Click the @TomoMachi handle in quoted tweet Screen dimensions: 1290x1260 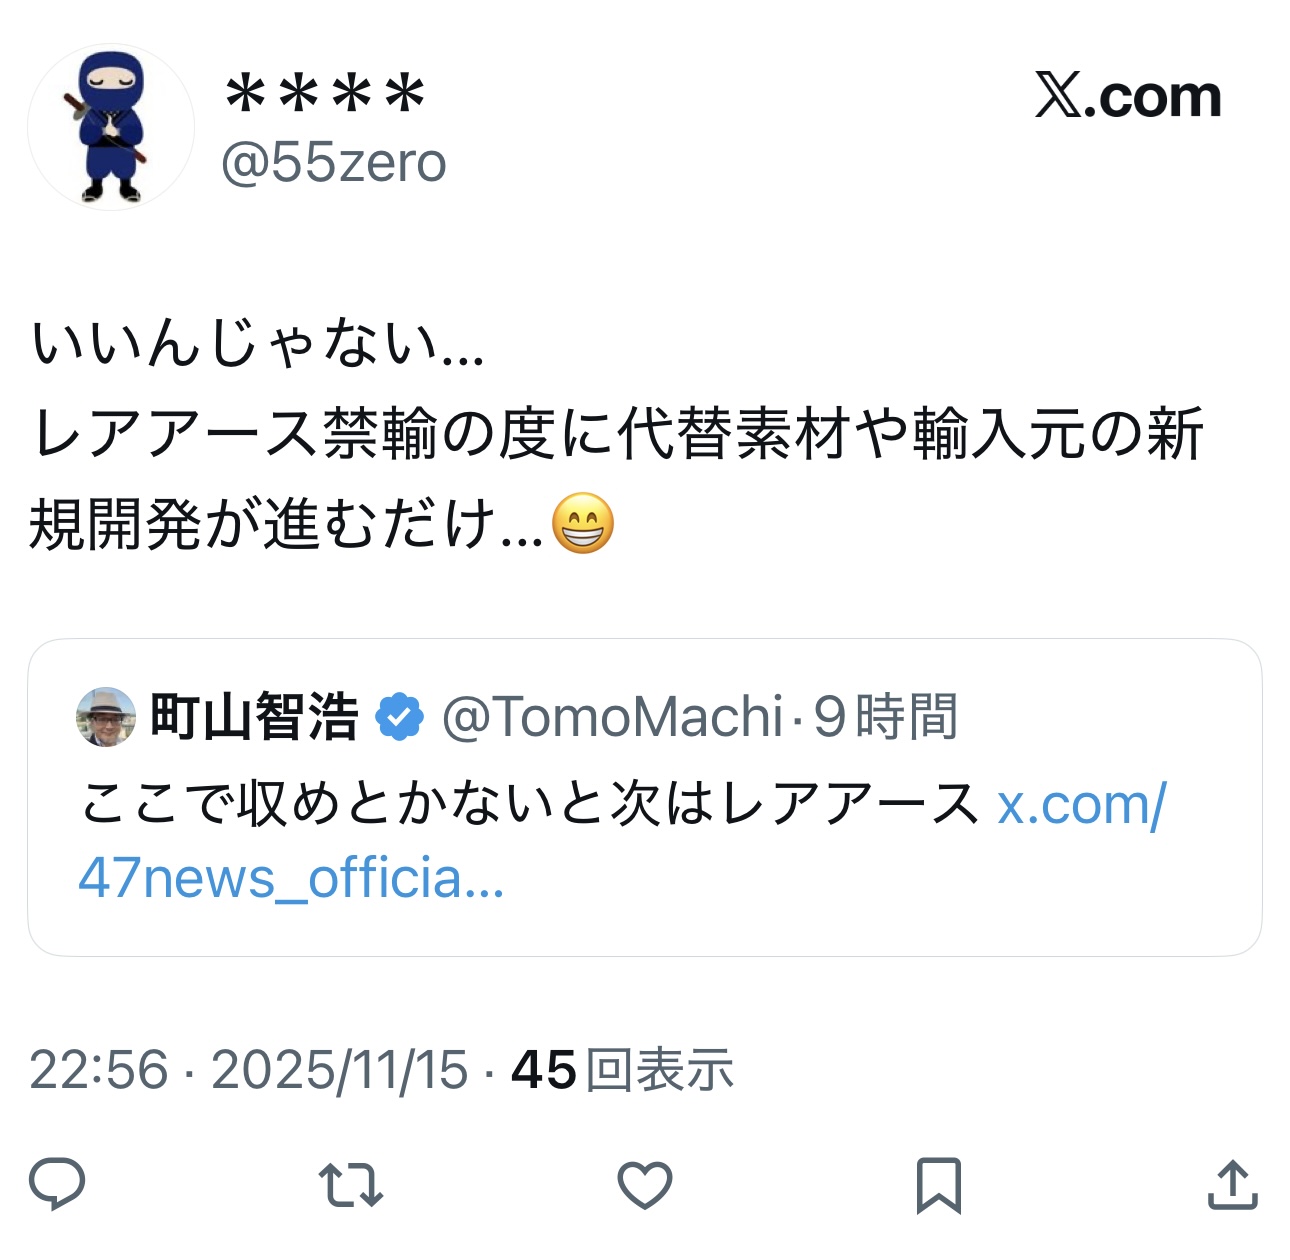pyautogui.click(x=612, y=717)
